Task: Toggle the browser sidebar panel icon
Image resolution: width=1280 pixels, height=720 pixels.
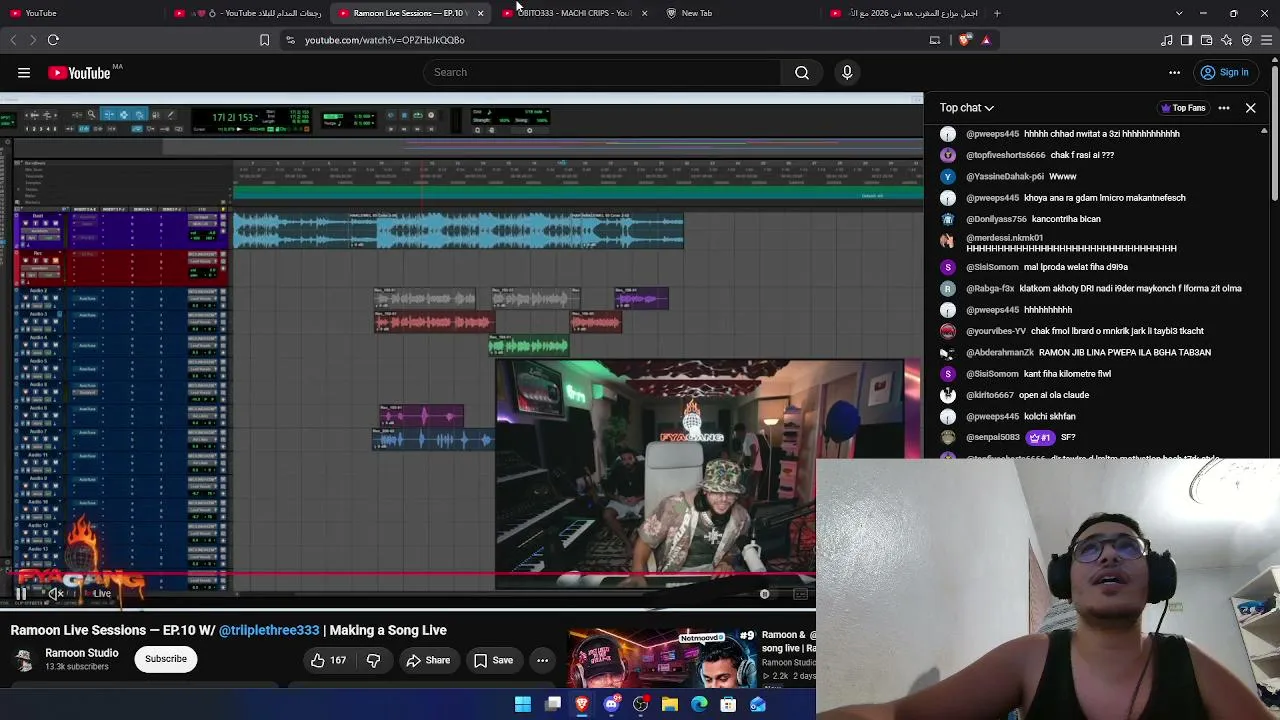Action: click(1186, 40)
